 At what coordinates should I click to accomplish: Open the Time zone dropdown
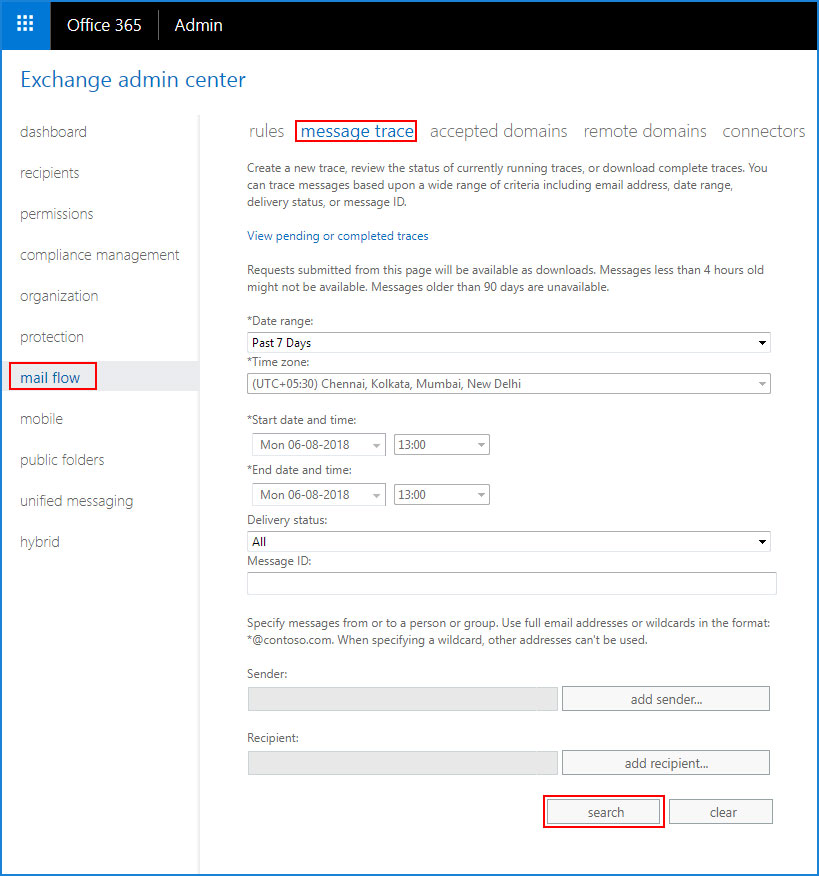pos(508,384)
